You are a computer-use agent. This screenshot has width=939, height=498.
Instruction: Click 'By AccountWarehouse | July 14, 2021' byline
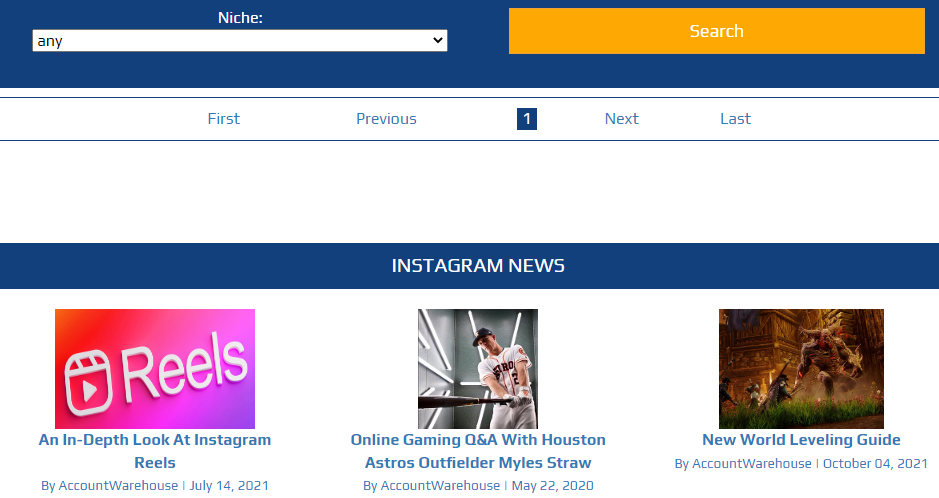click(x=155, y=485)
